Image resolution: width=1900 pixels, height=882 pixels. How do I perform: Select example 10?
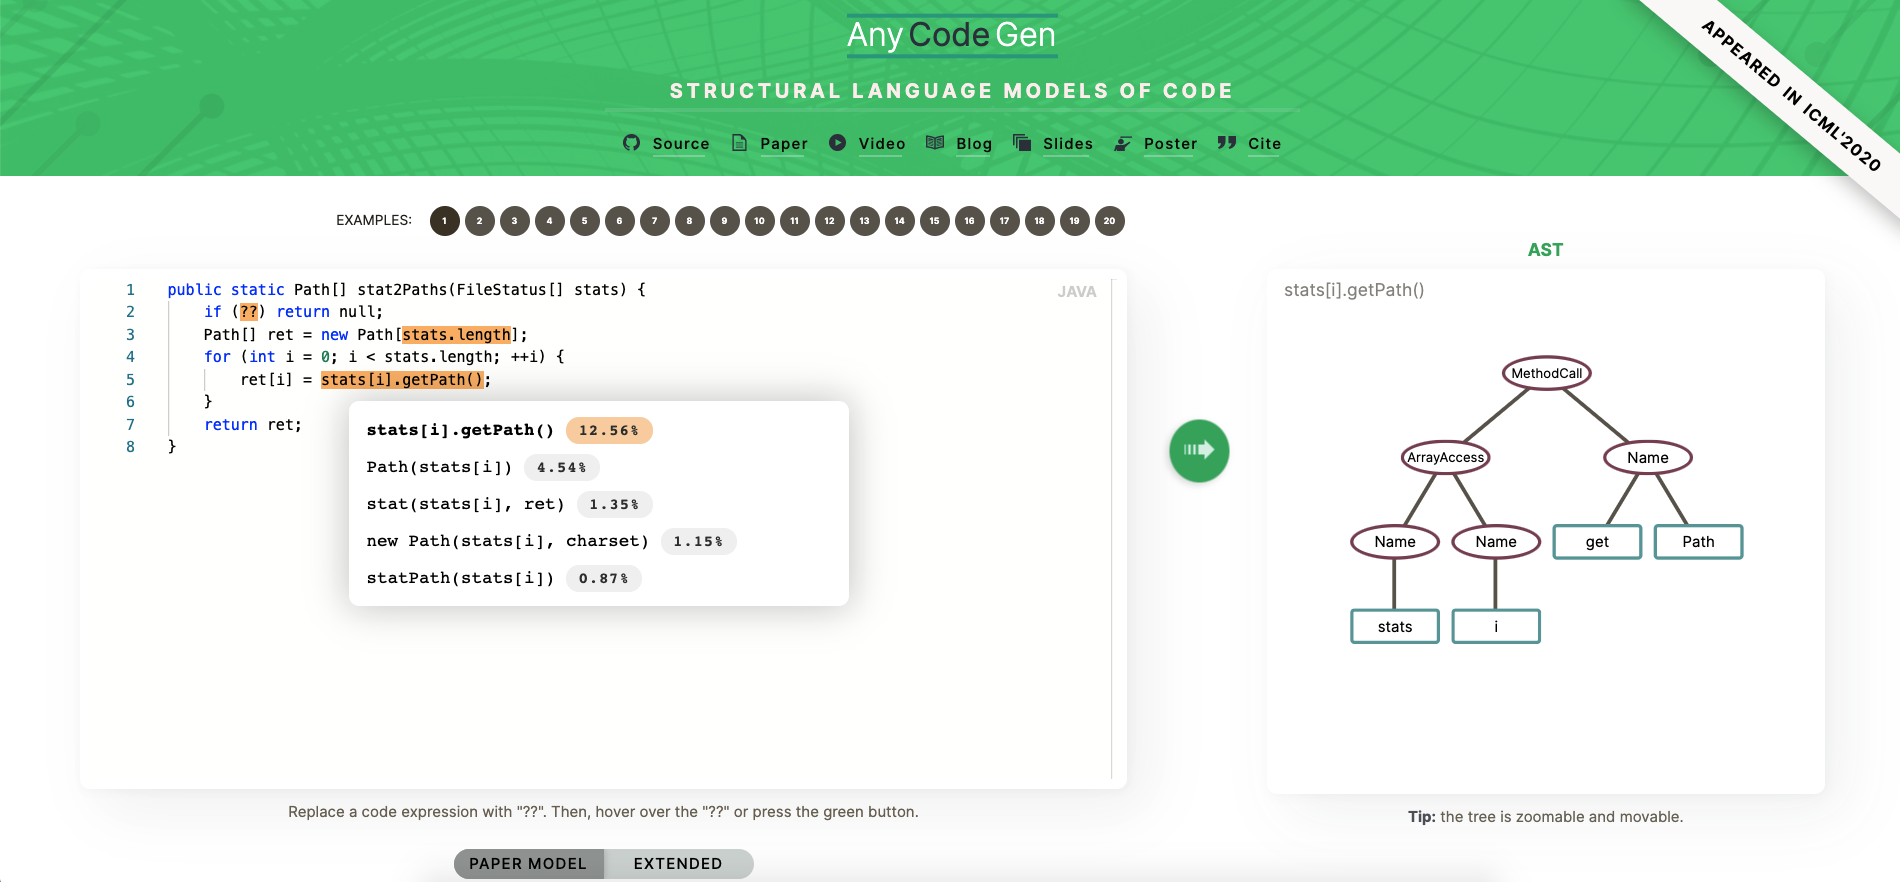click(x=760, y=221)
